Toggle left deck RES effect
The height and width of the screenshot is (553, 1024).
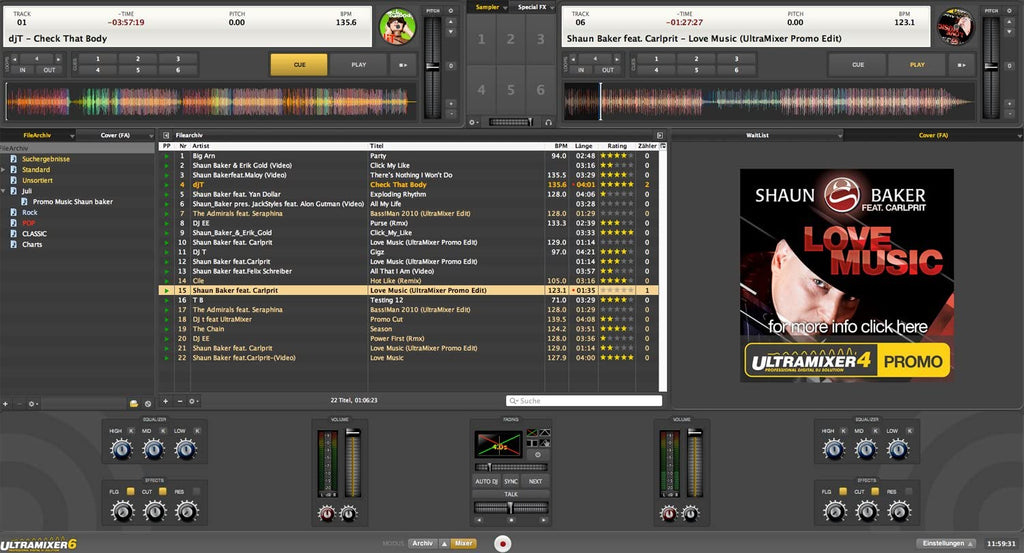[196, 492]
